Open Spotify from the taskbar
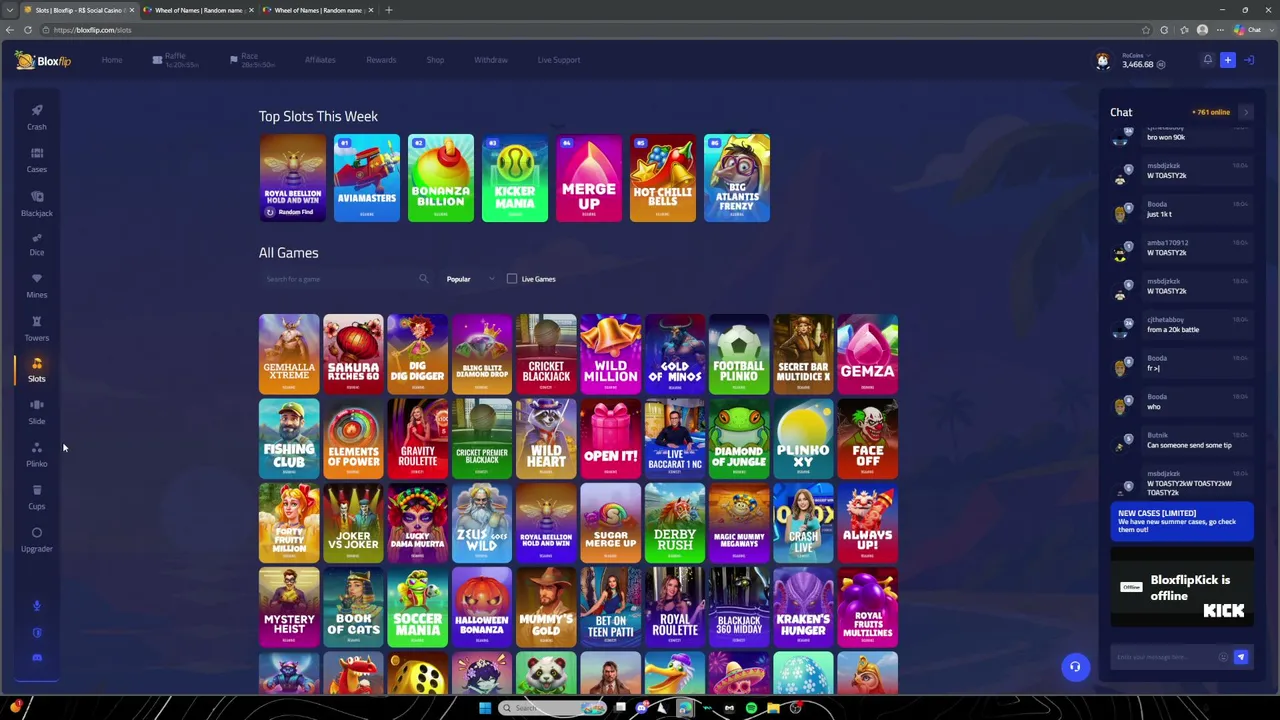Viewport: 1280px width, 720px height. (x=751, y=708)
